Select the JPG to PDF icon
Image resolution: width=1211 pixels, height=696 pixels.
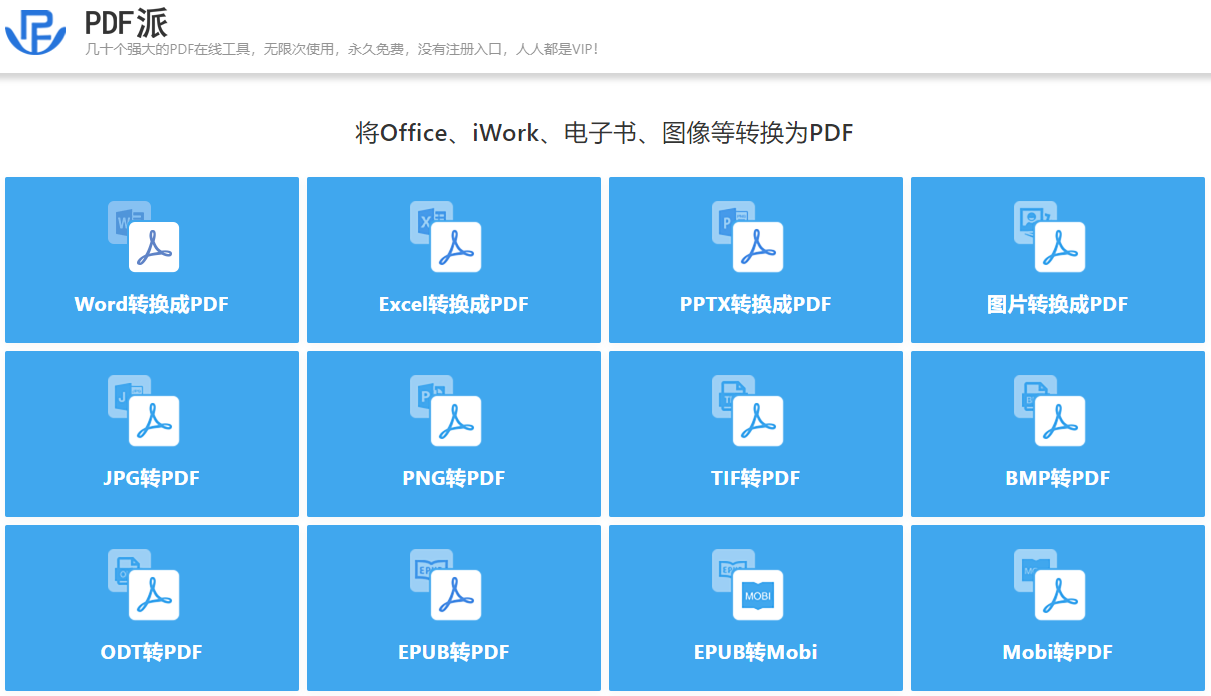coord(144,411)
